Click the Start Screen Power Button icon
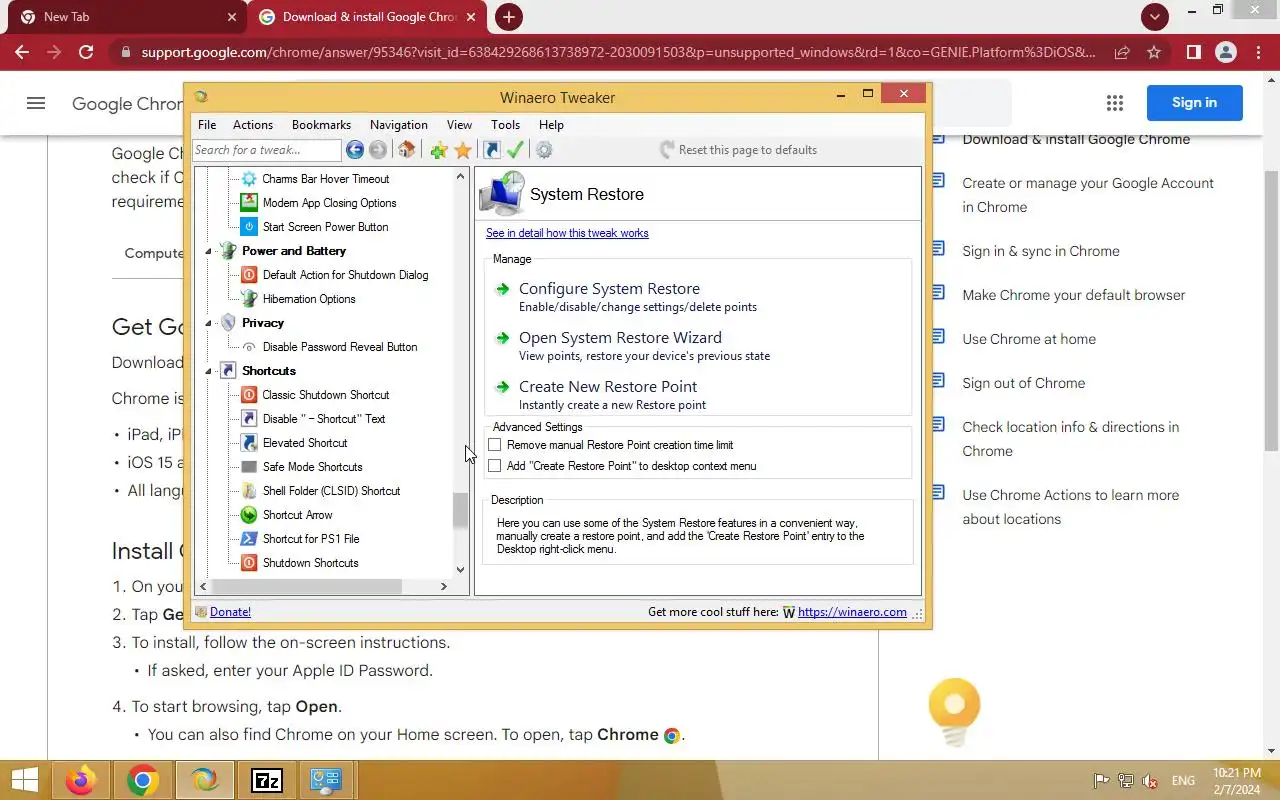Viewport: 1280px width, 800px height. [x=249, y=227]
